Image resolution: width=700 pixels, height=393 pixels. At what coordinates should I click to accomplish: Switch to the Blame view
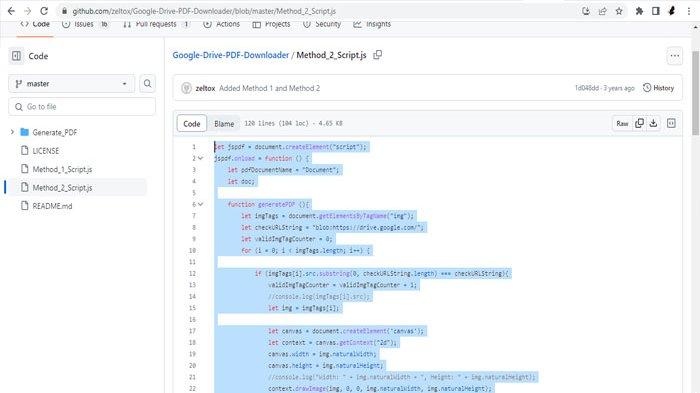coord(224,124)
